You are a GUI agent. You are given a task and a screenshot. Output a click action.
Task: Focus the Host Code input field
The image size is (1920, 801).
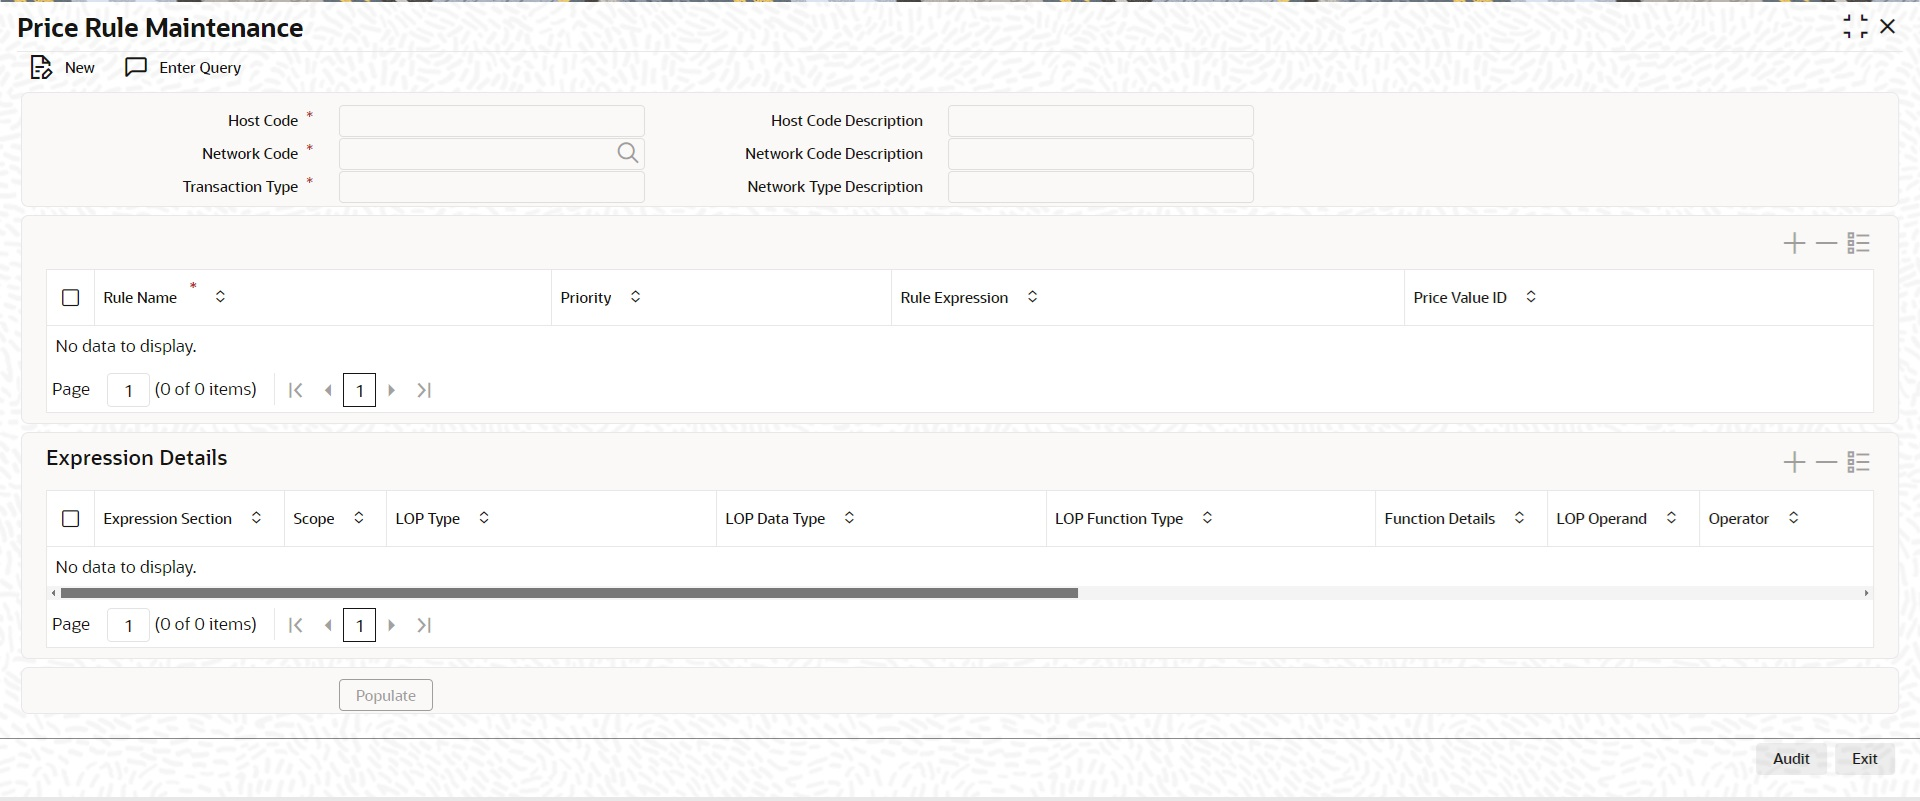pyautogui.click(x=492, y=121)
